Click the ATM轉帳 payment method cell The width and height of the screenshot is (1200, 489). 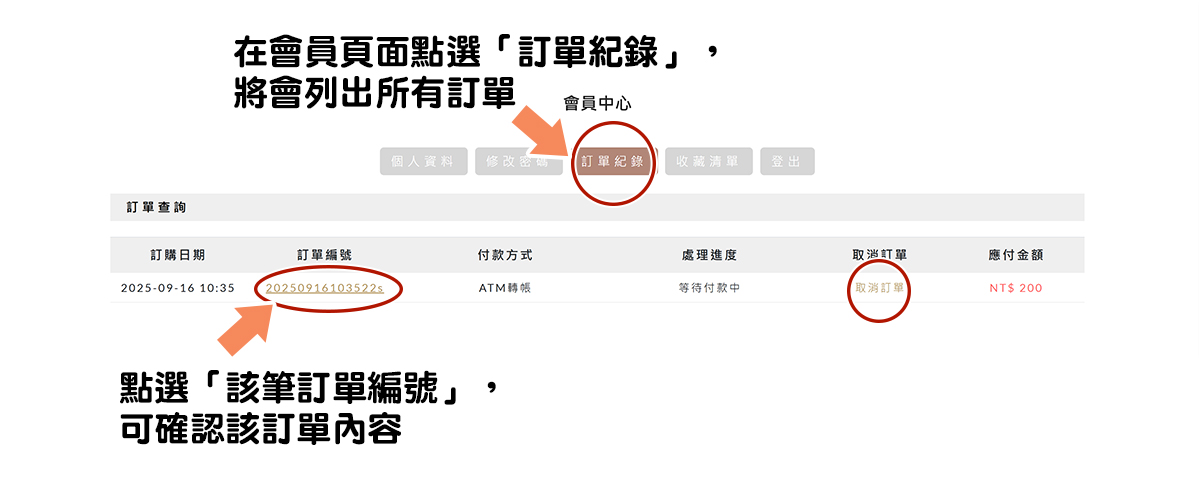pos(505,288)
